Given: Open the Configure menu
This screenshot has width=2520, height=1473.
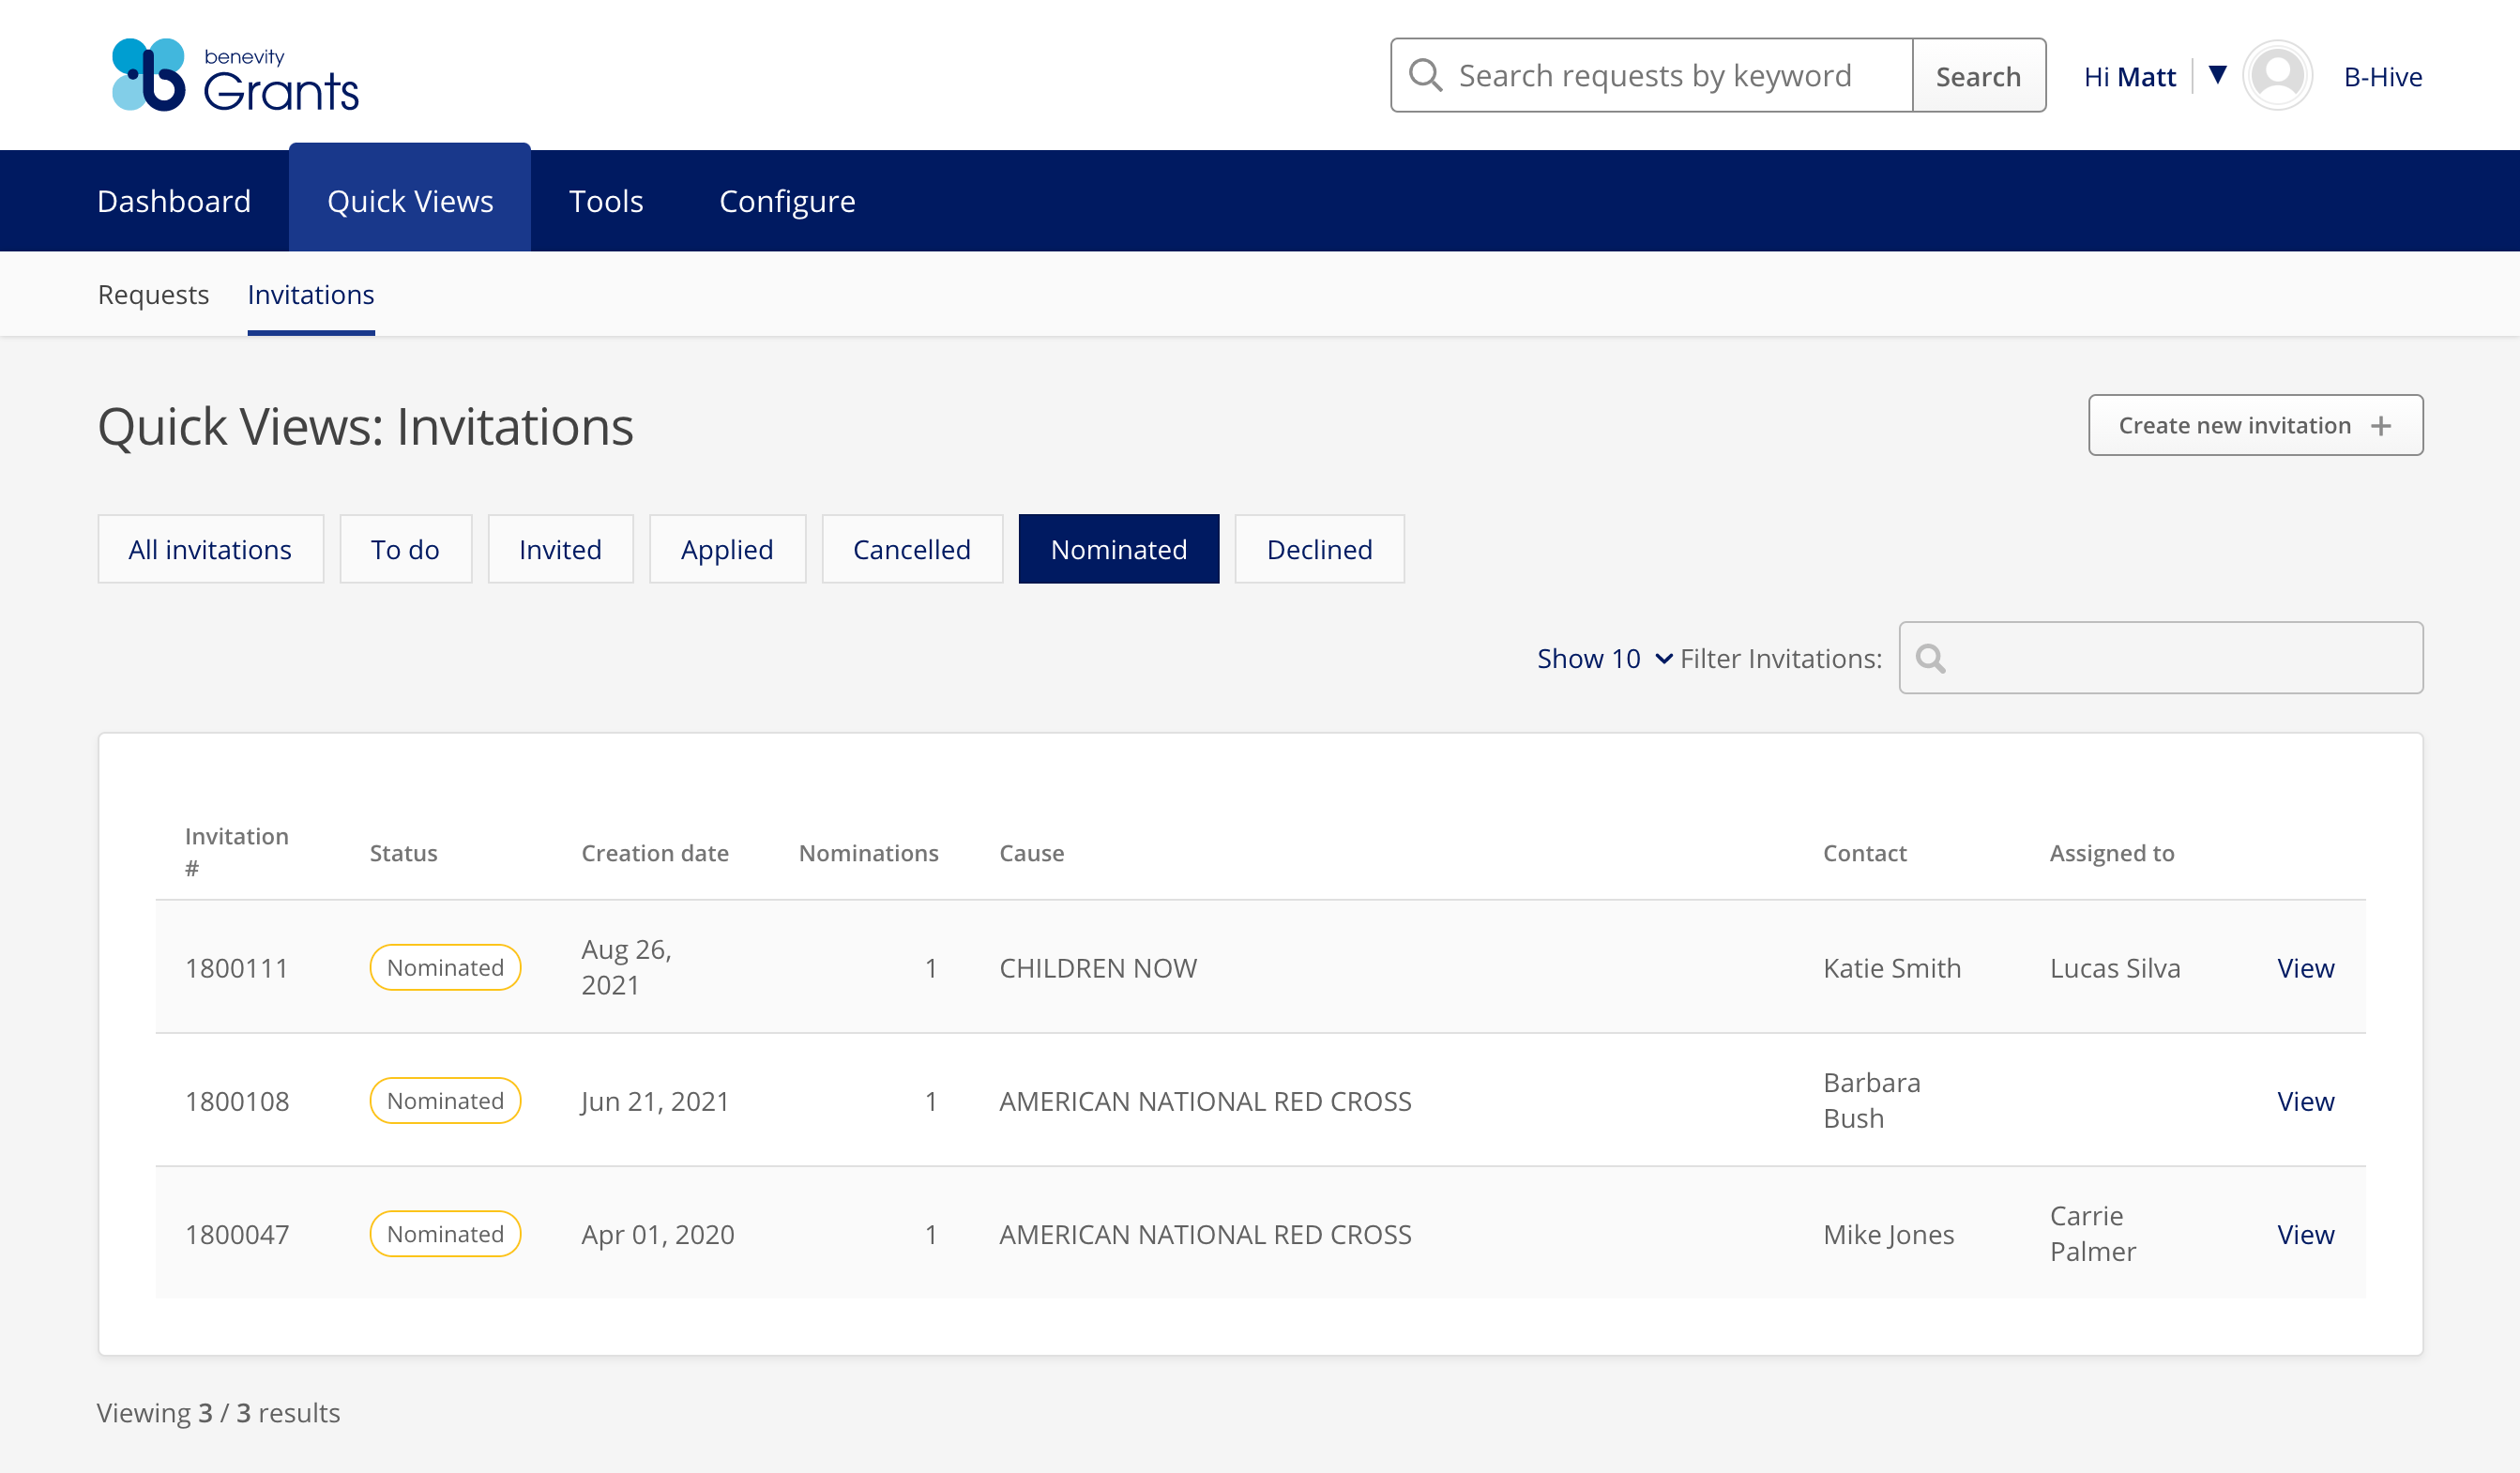Looking at the screenshot, I should tap(787, 201).
